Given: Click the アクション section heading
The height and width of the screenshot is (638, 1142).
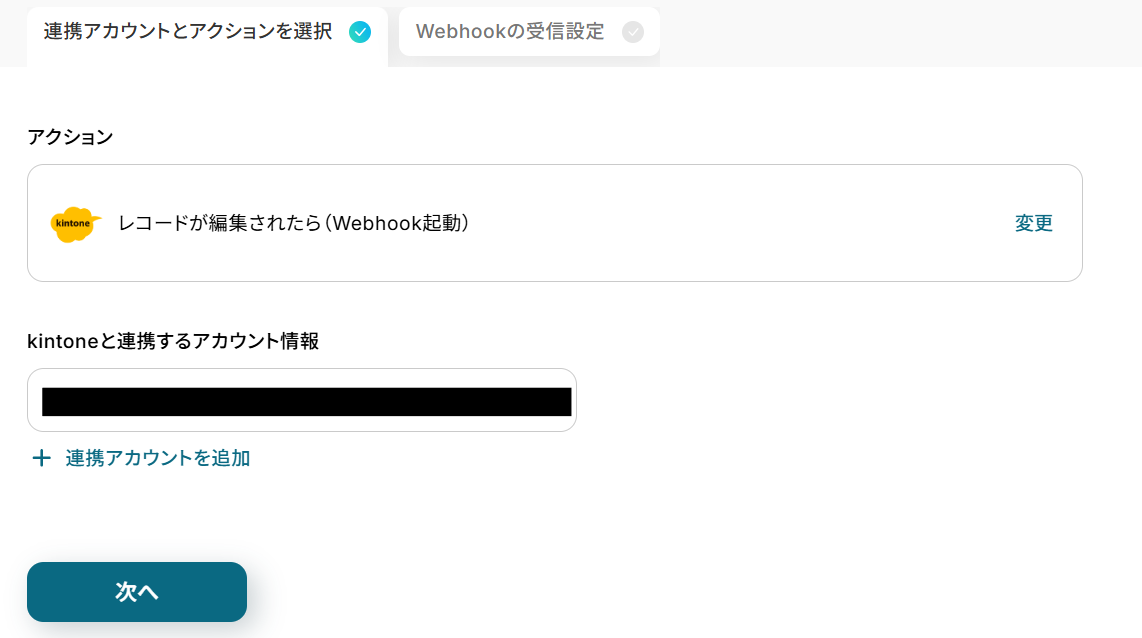Looking at the screenshot, I should click(70, 137).
